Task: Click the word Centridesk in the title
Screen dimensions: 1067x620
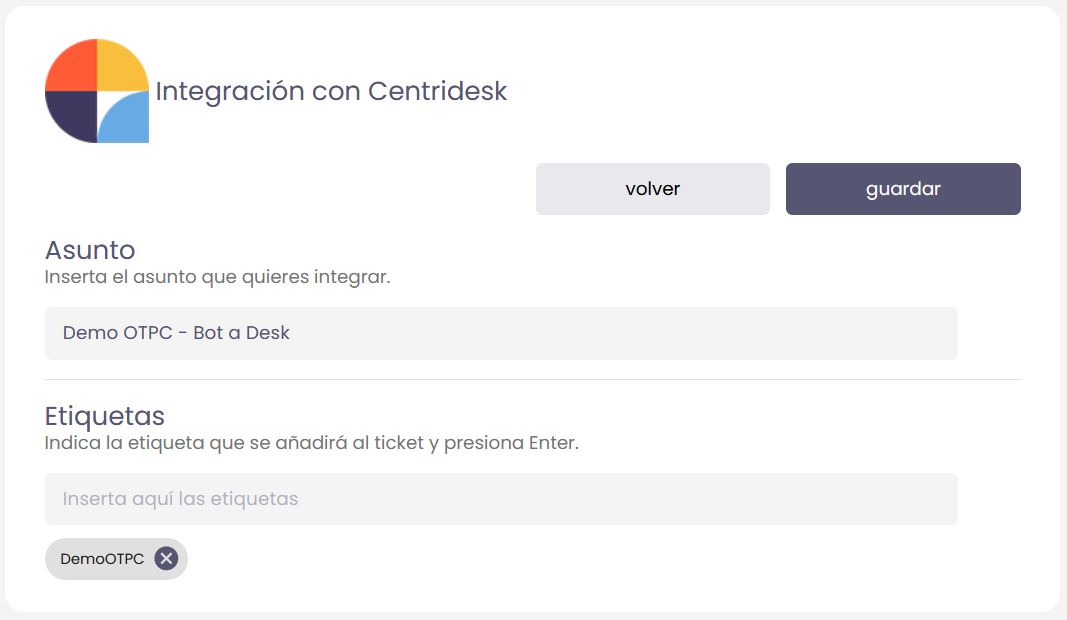Action: click(x=437, y=91)
